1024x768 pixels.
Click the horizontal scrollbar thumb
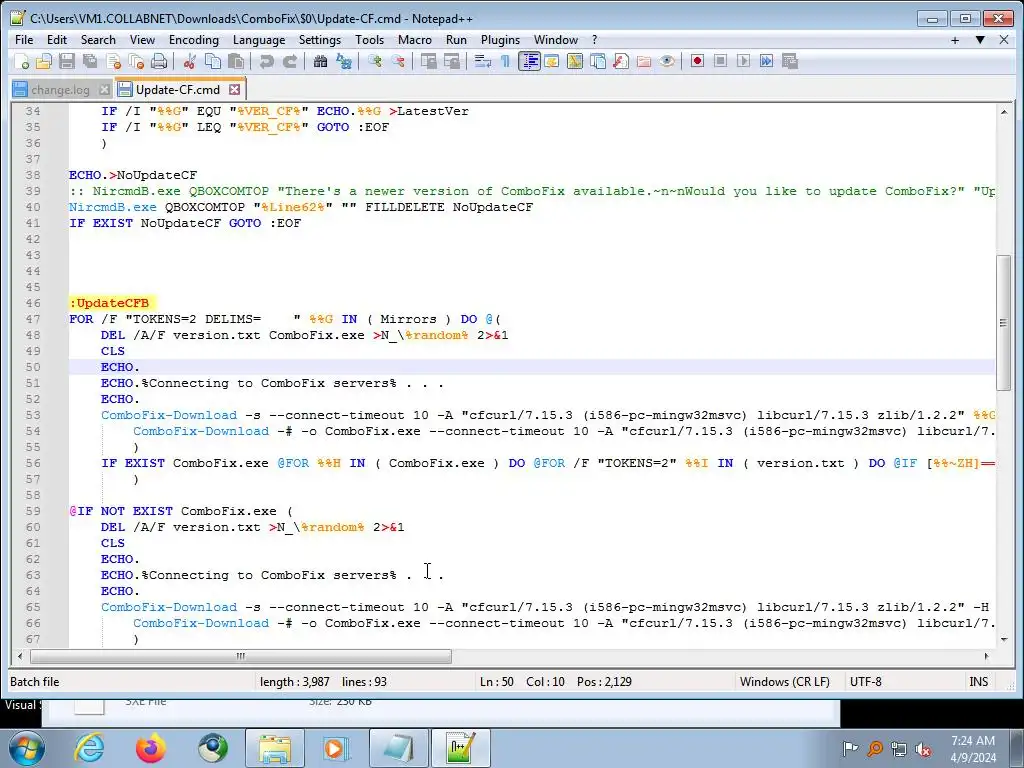240,656
